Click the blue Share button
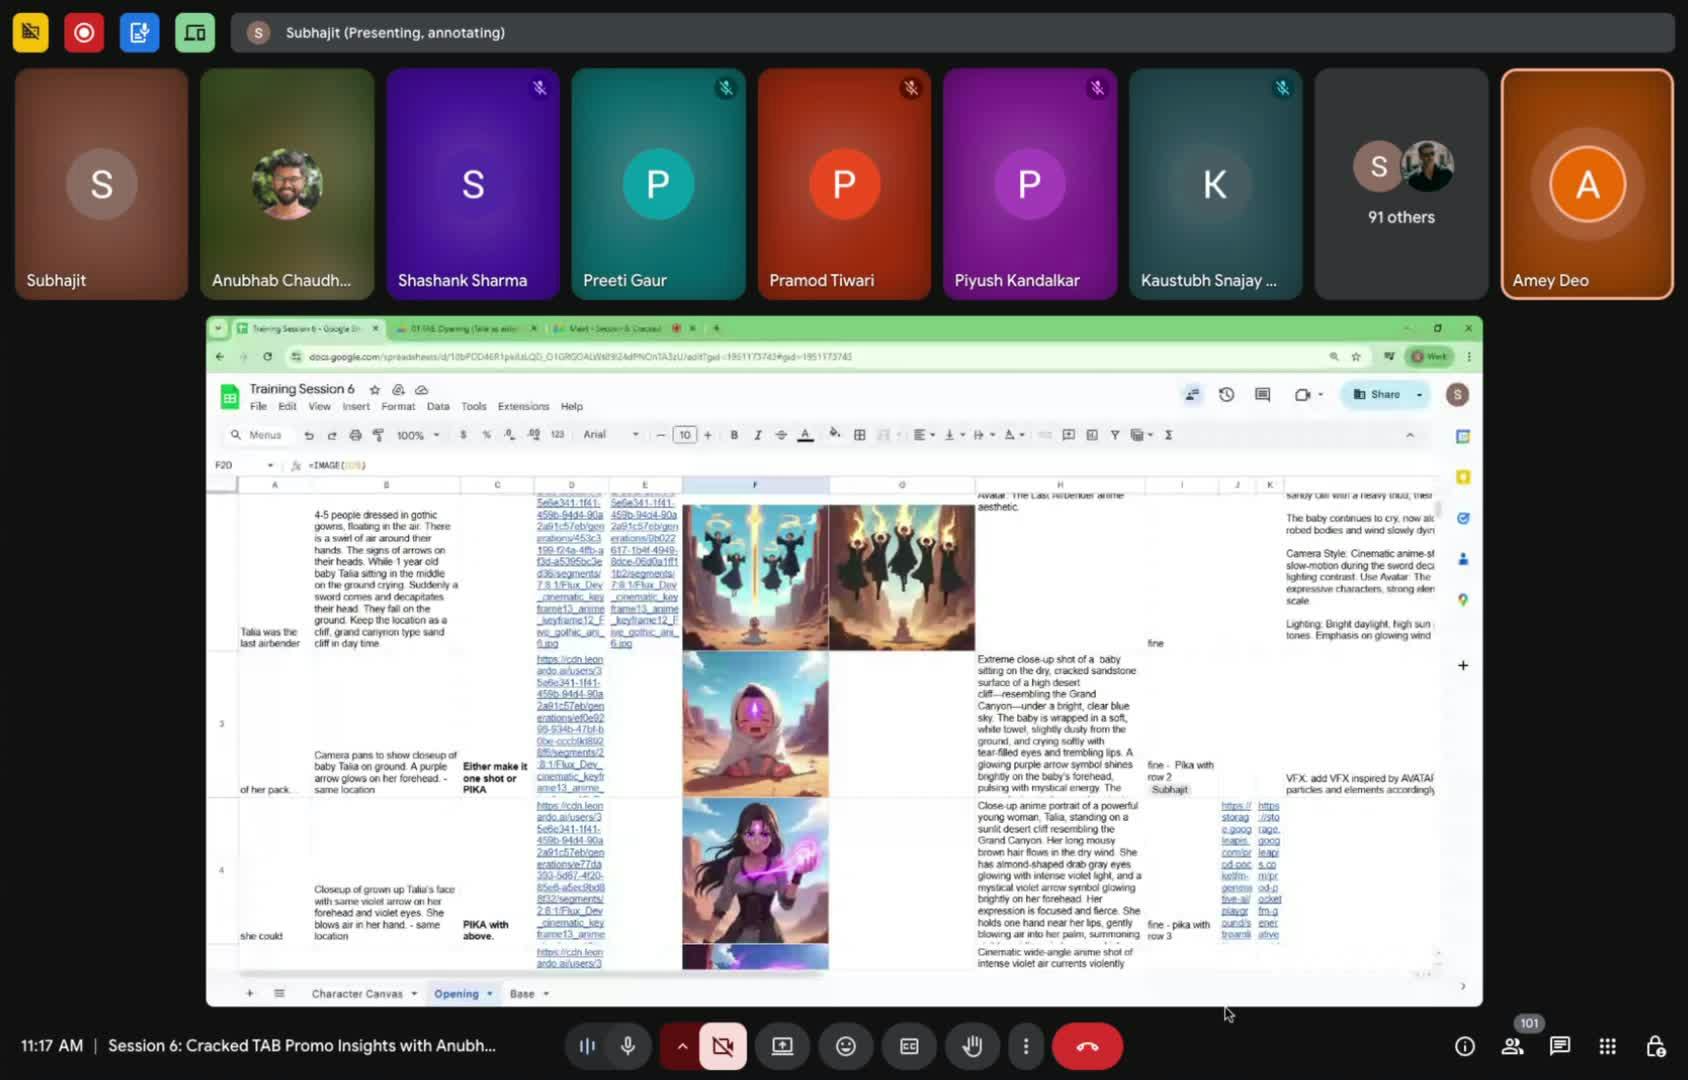Screen dimensions: 1688x1080 [1377, 395]
